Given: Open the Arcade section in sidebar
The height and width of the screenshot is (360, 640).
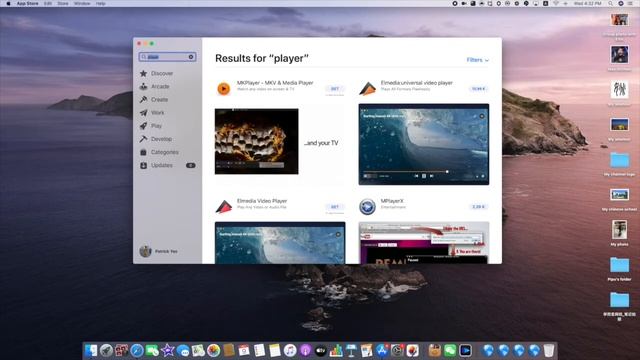Looking at the screenshot, I should [x=160, y=87].
